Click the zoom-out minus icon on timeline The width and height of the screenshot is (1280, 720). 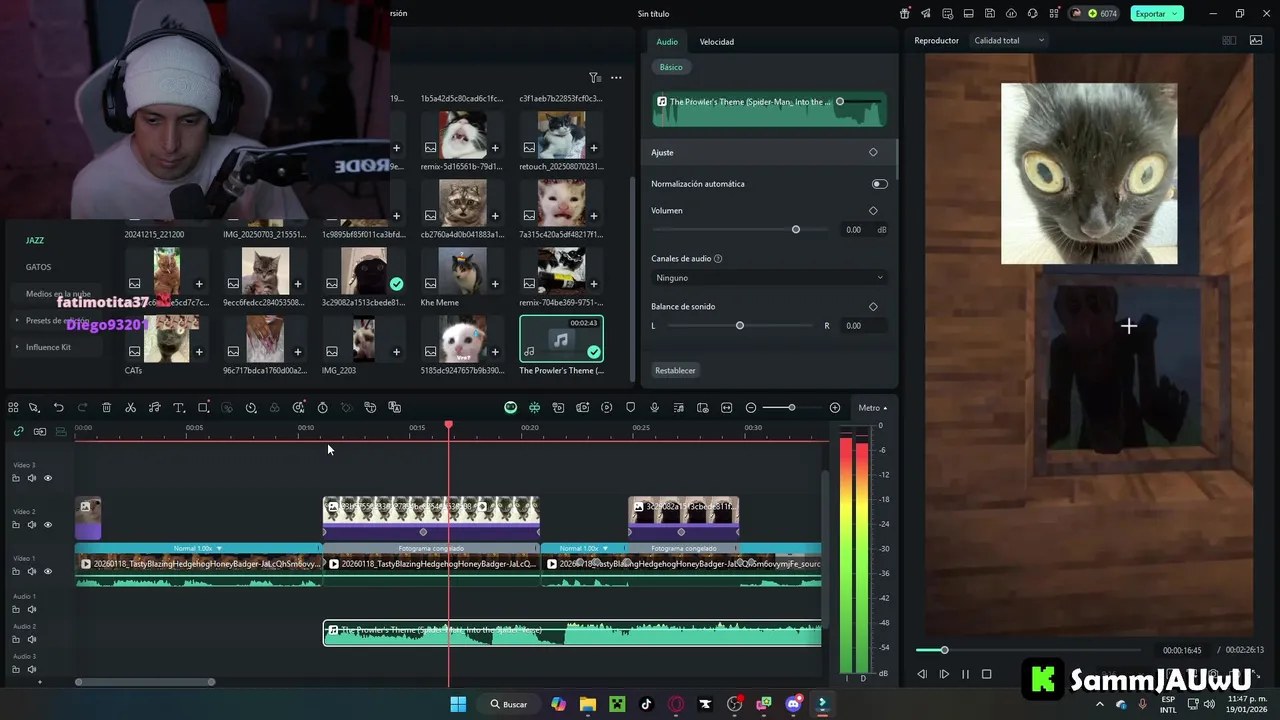coord(751,408)
